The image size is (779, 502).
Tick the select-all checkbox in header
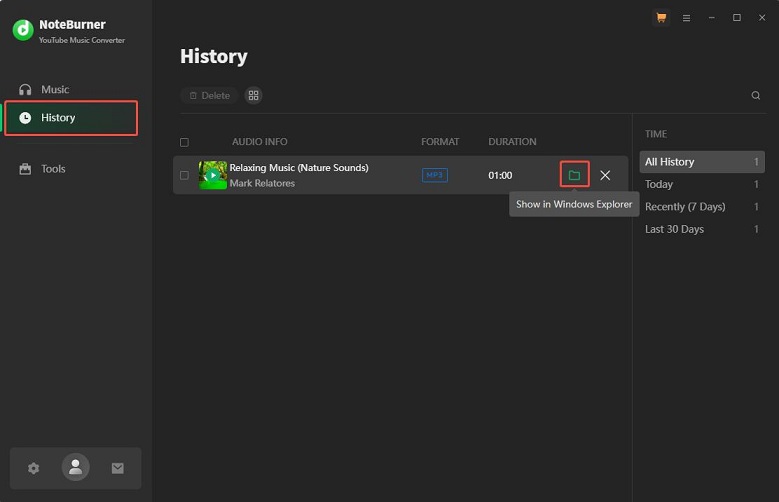(x=184, y=142)
